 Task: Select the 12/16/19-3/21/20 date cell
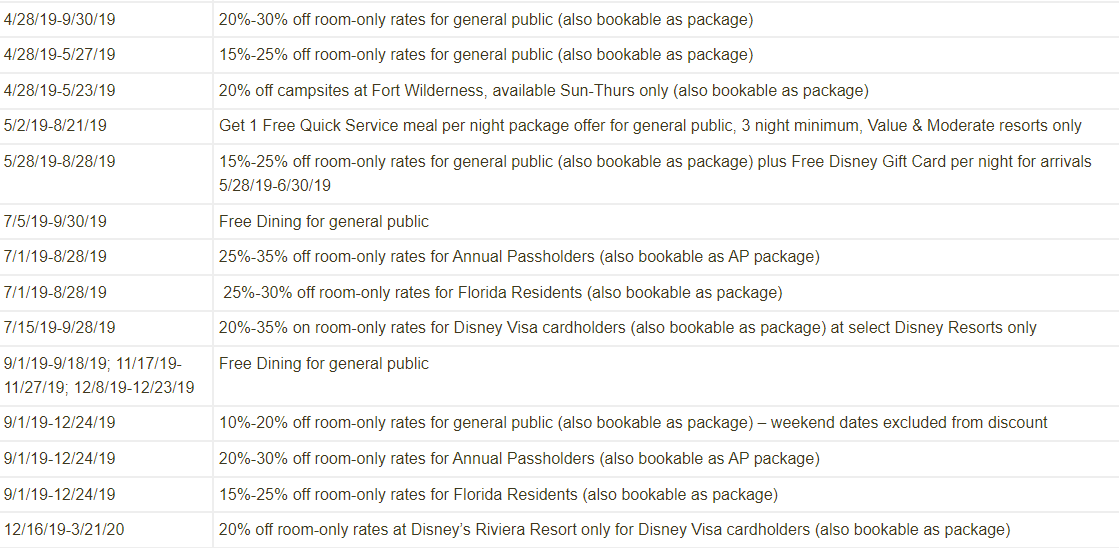[x=64, y=530]
